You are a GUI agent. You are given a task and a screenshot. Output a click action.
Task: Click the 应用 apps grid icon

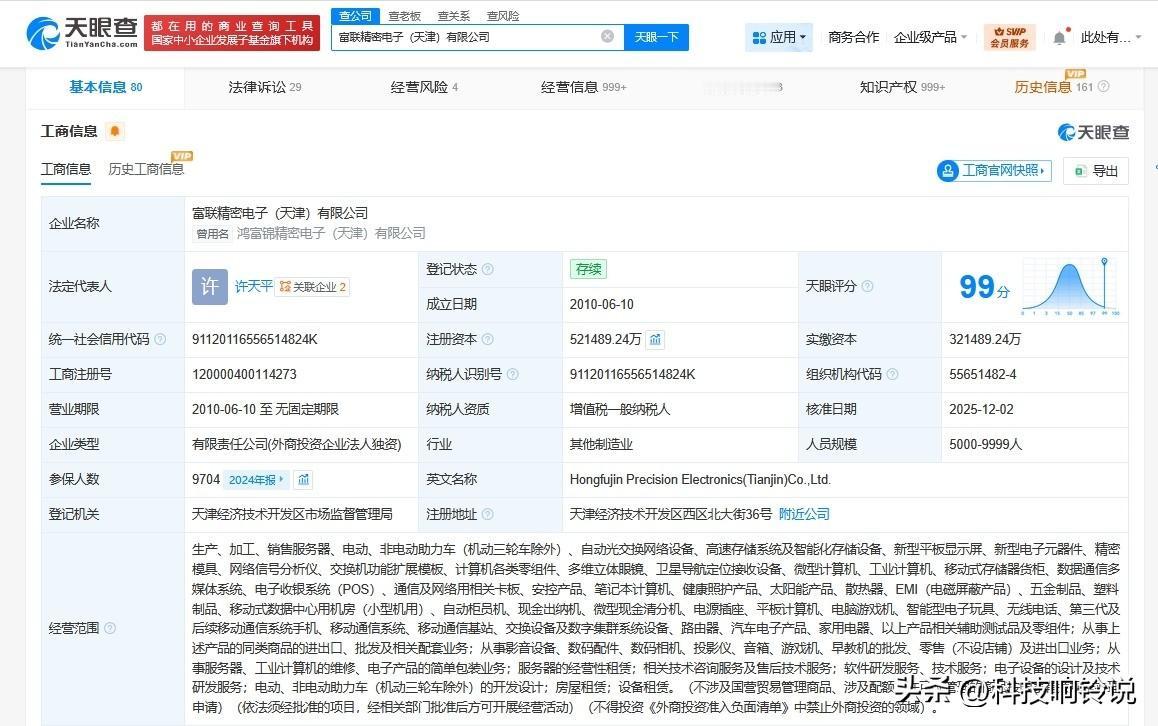point(760,36)
